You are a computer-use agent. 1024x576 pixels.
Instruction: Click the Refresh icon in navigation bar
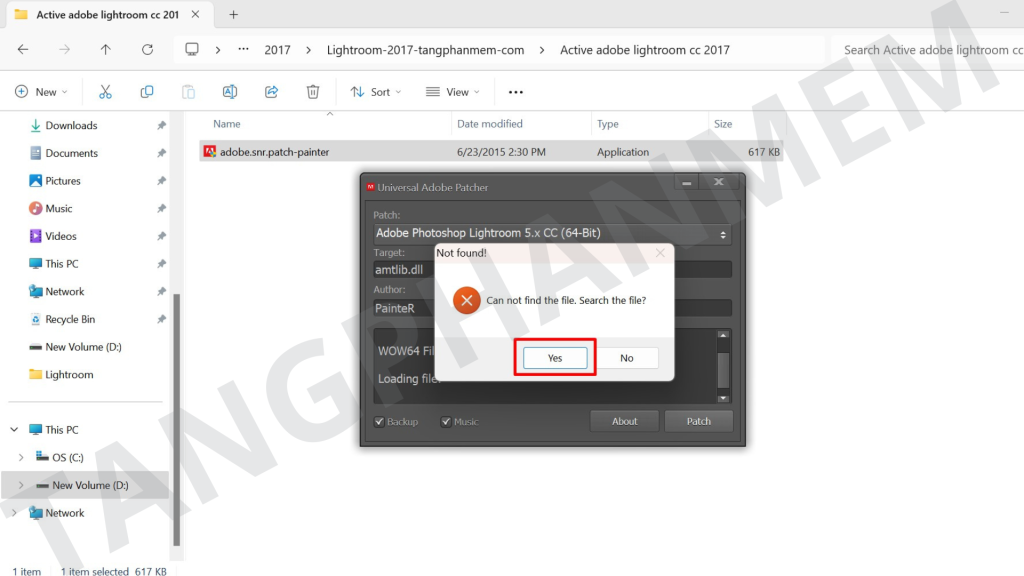(147, 50)
